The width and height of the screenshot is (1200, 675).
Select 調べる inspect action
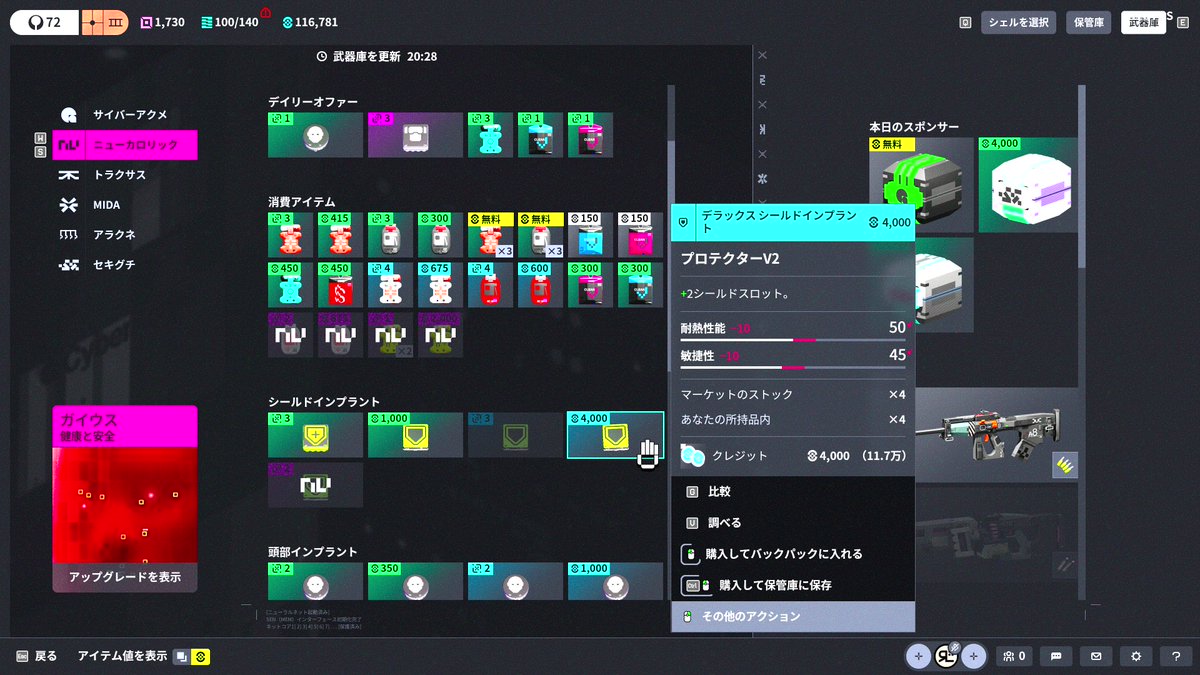[793, 523]
